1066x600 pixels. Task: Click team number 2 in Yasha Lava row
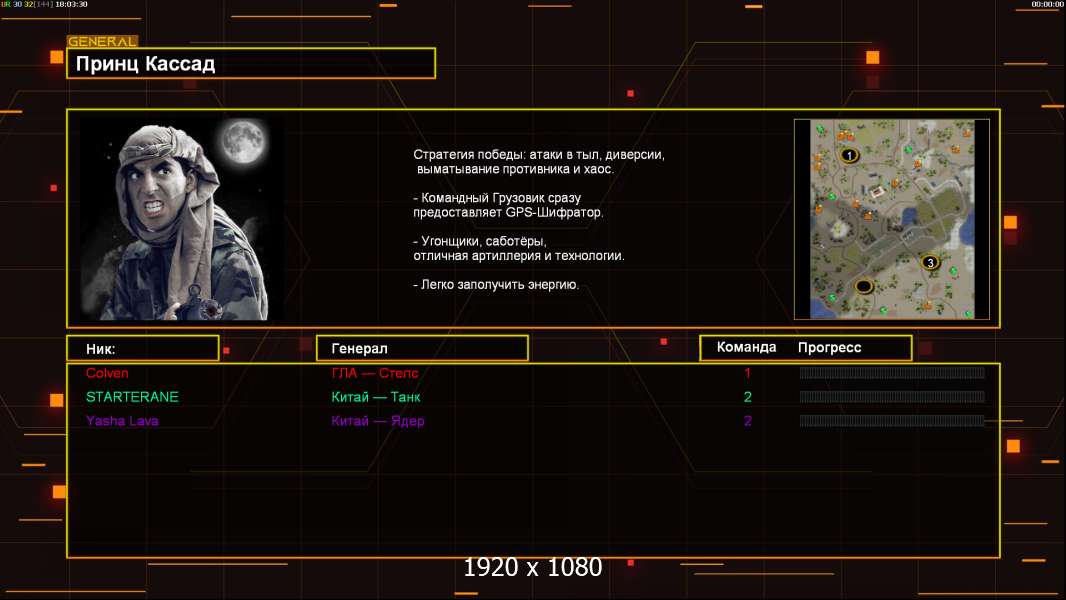(x=747, y=421)
